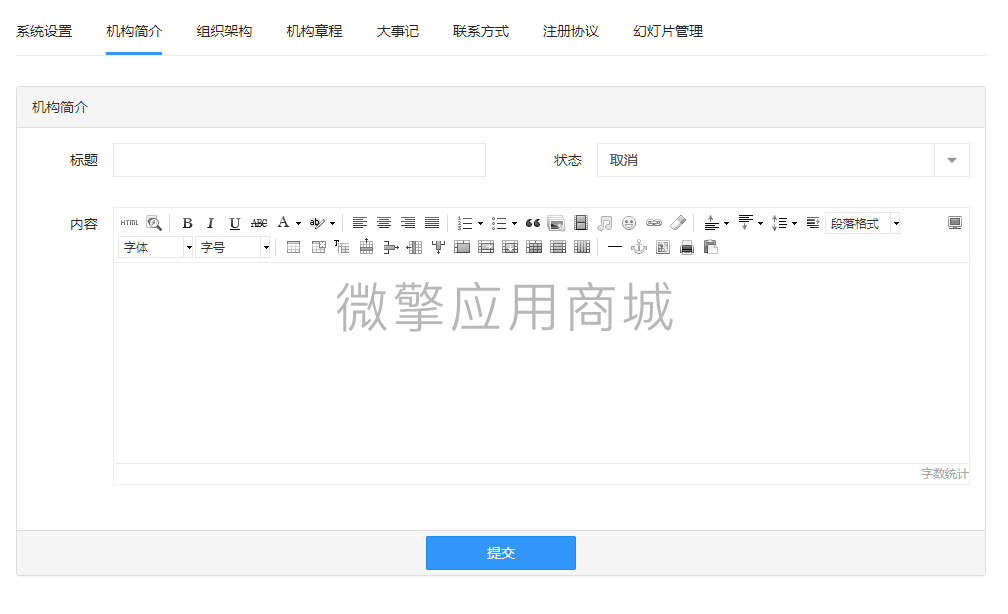This screenshot has height=614, width=1008.
Task: Open the 组织架构 tab
Action: (x=224, y=31)
